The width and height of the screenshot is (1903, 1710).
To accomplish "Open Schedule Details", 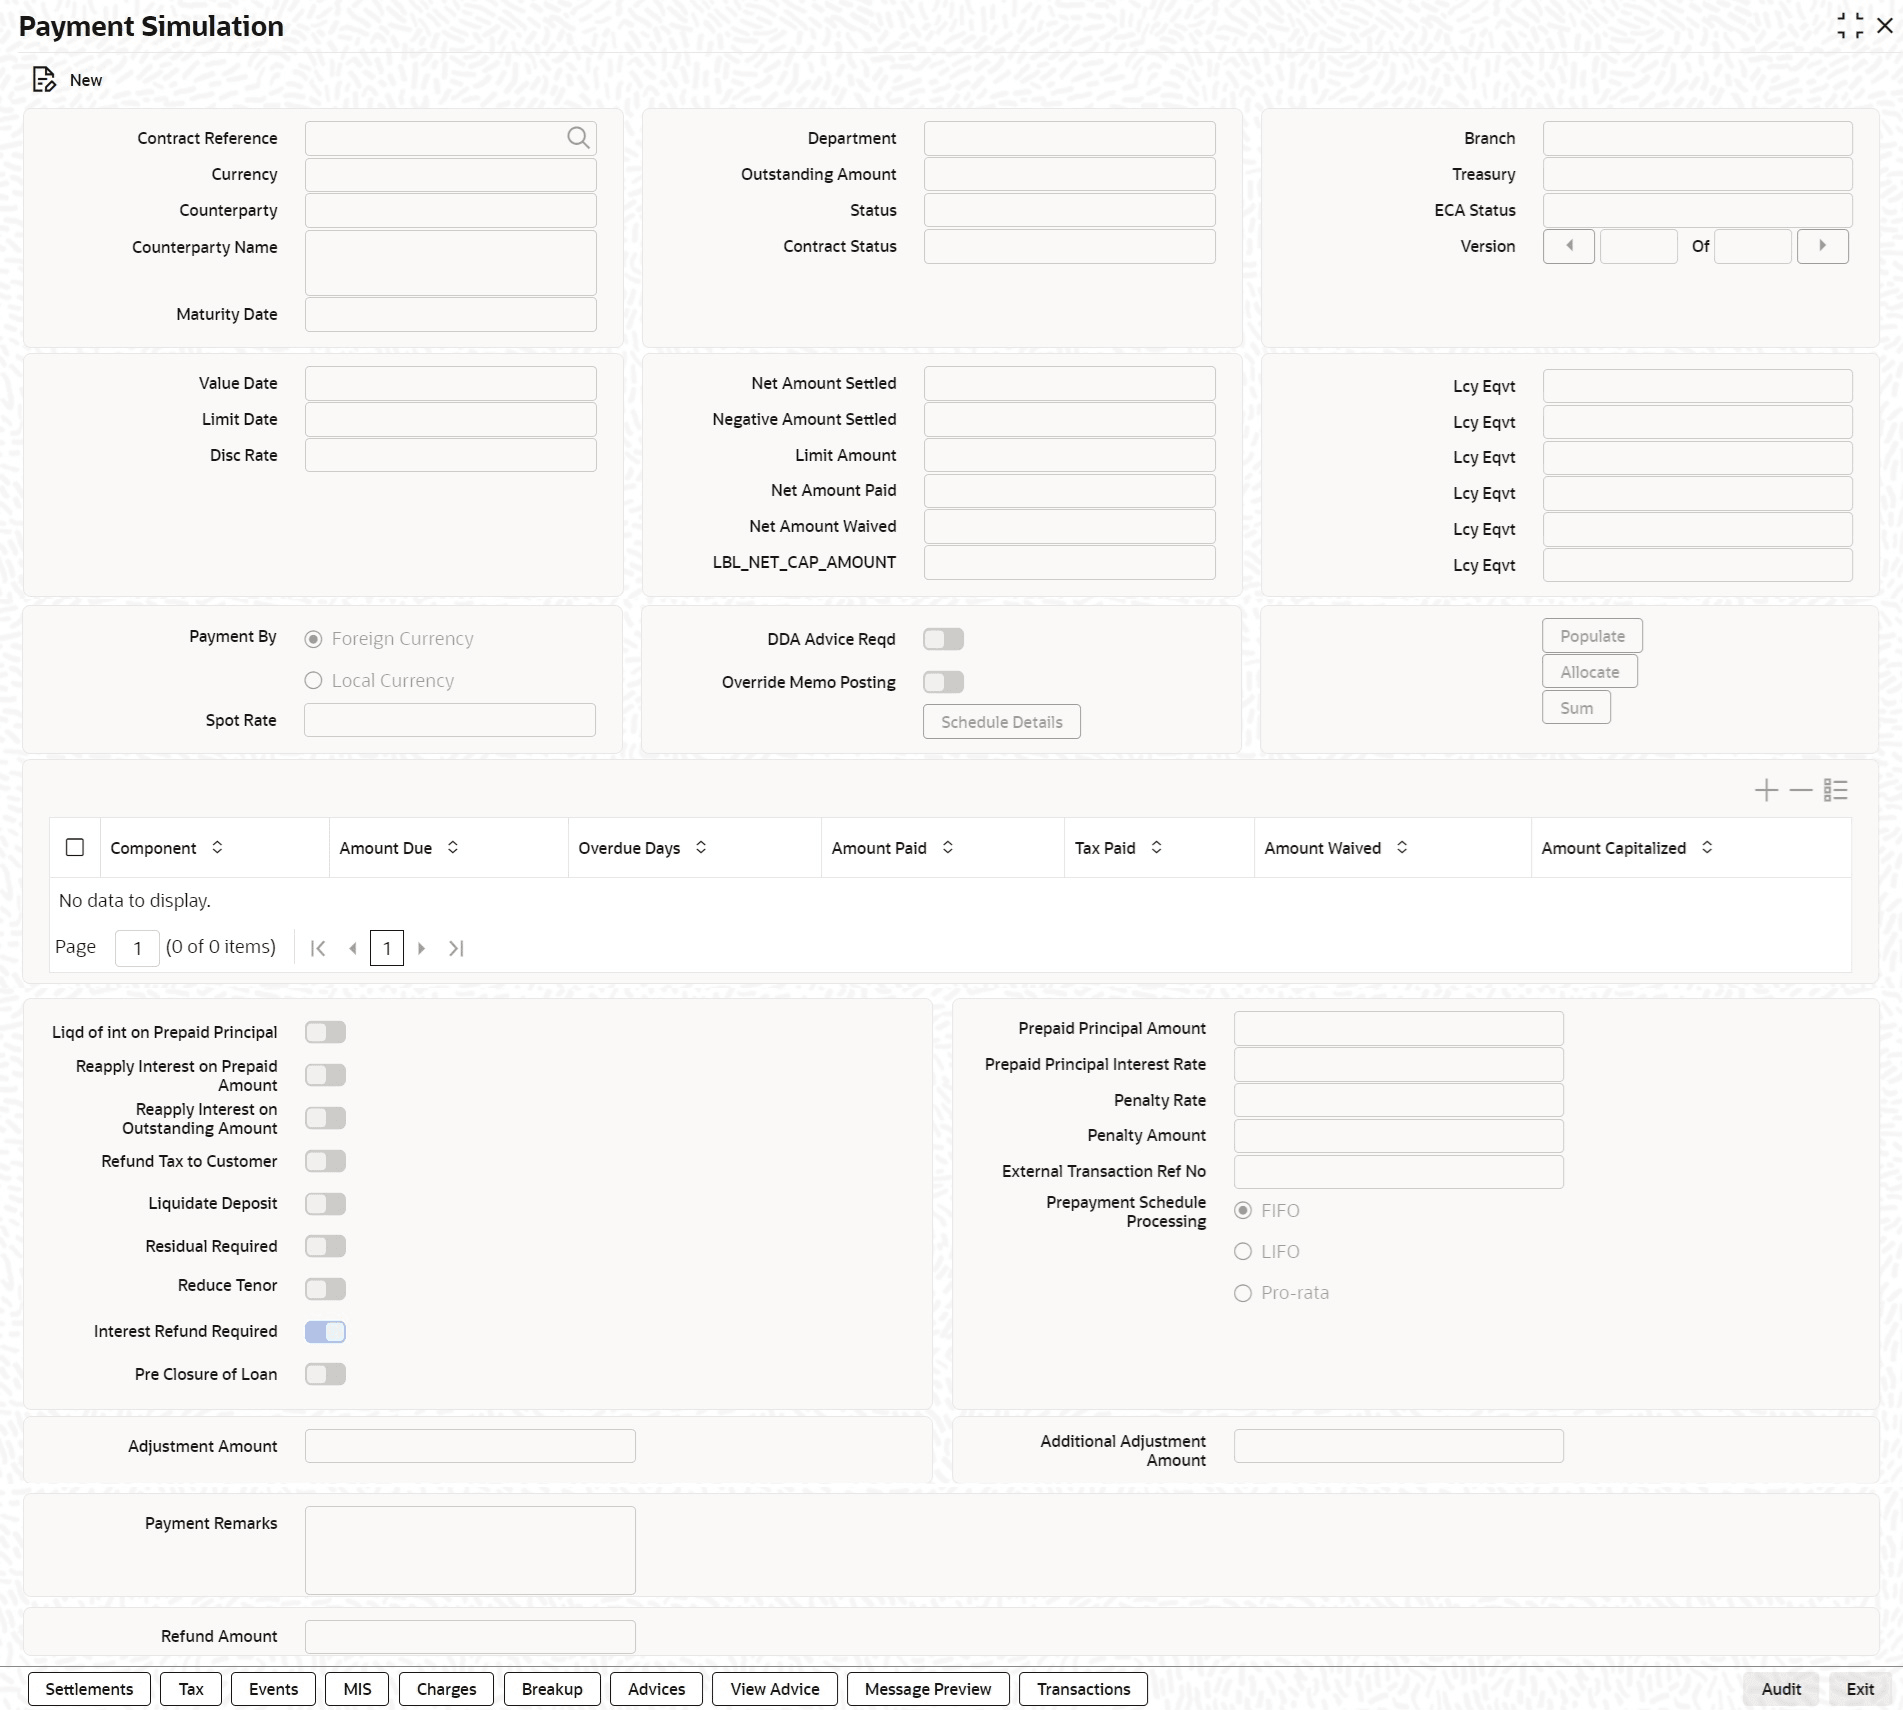I will pos(1001,722).
